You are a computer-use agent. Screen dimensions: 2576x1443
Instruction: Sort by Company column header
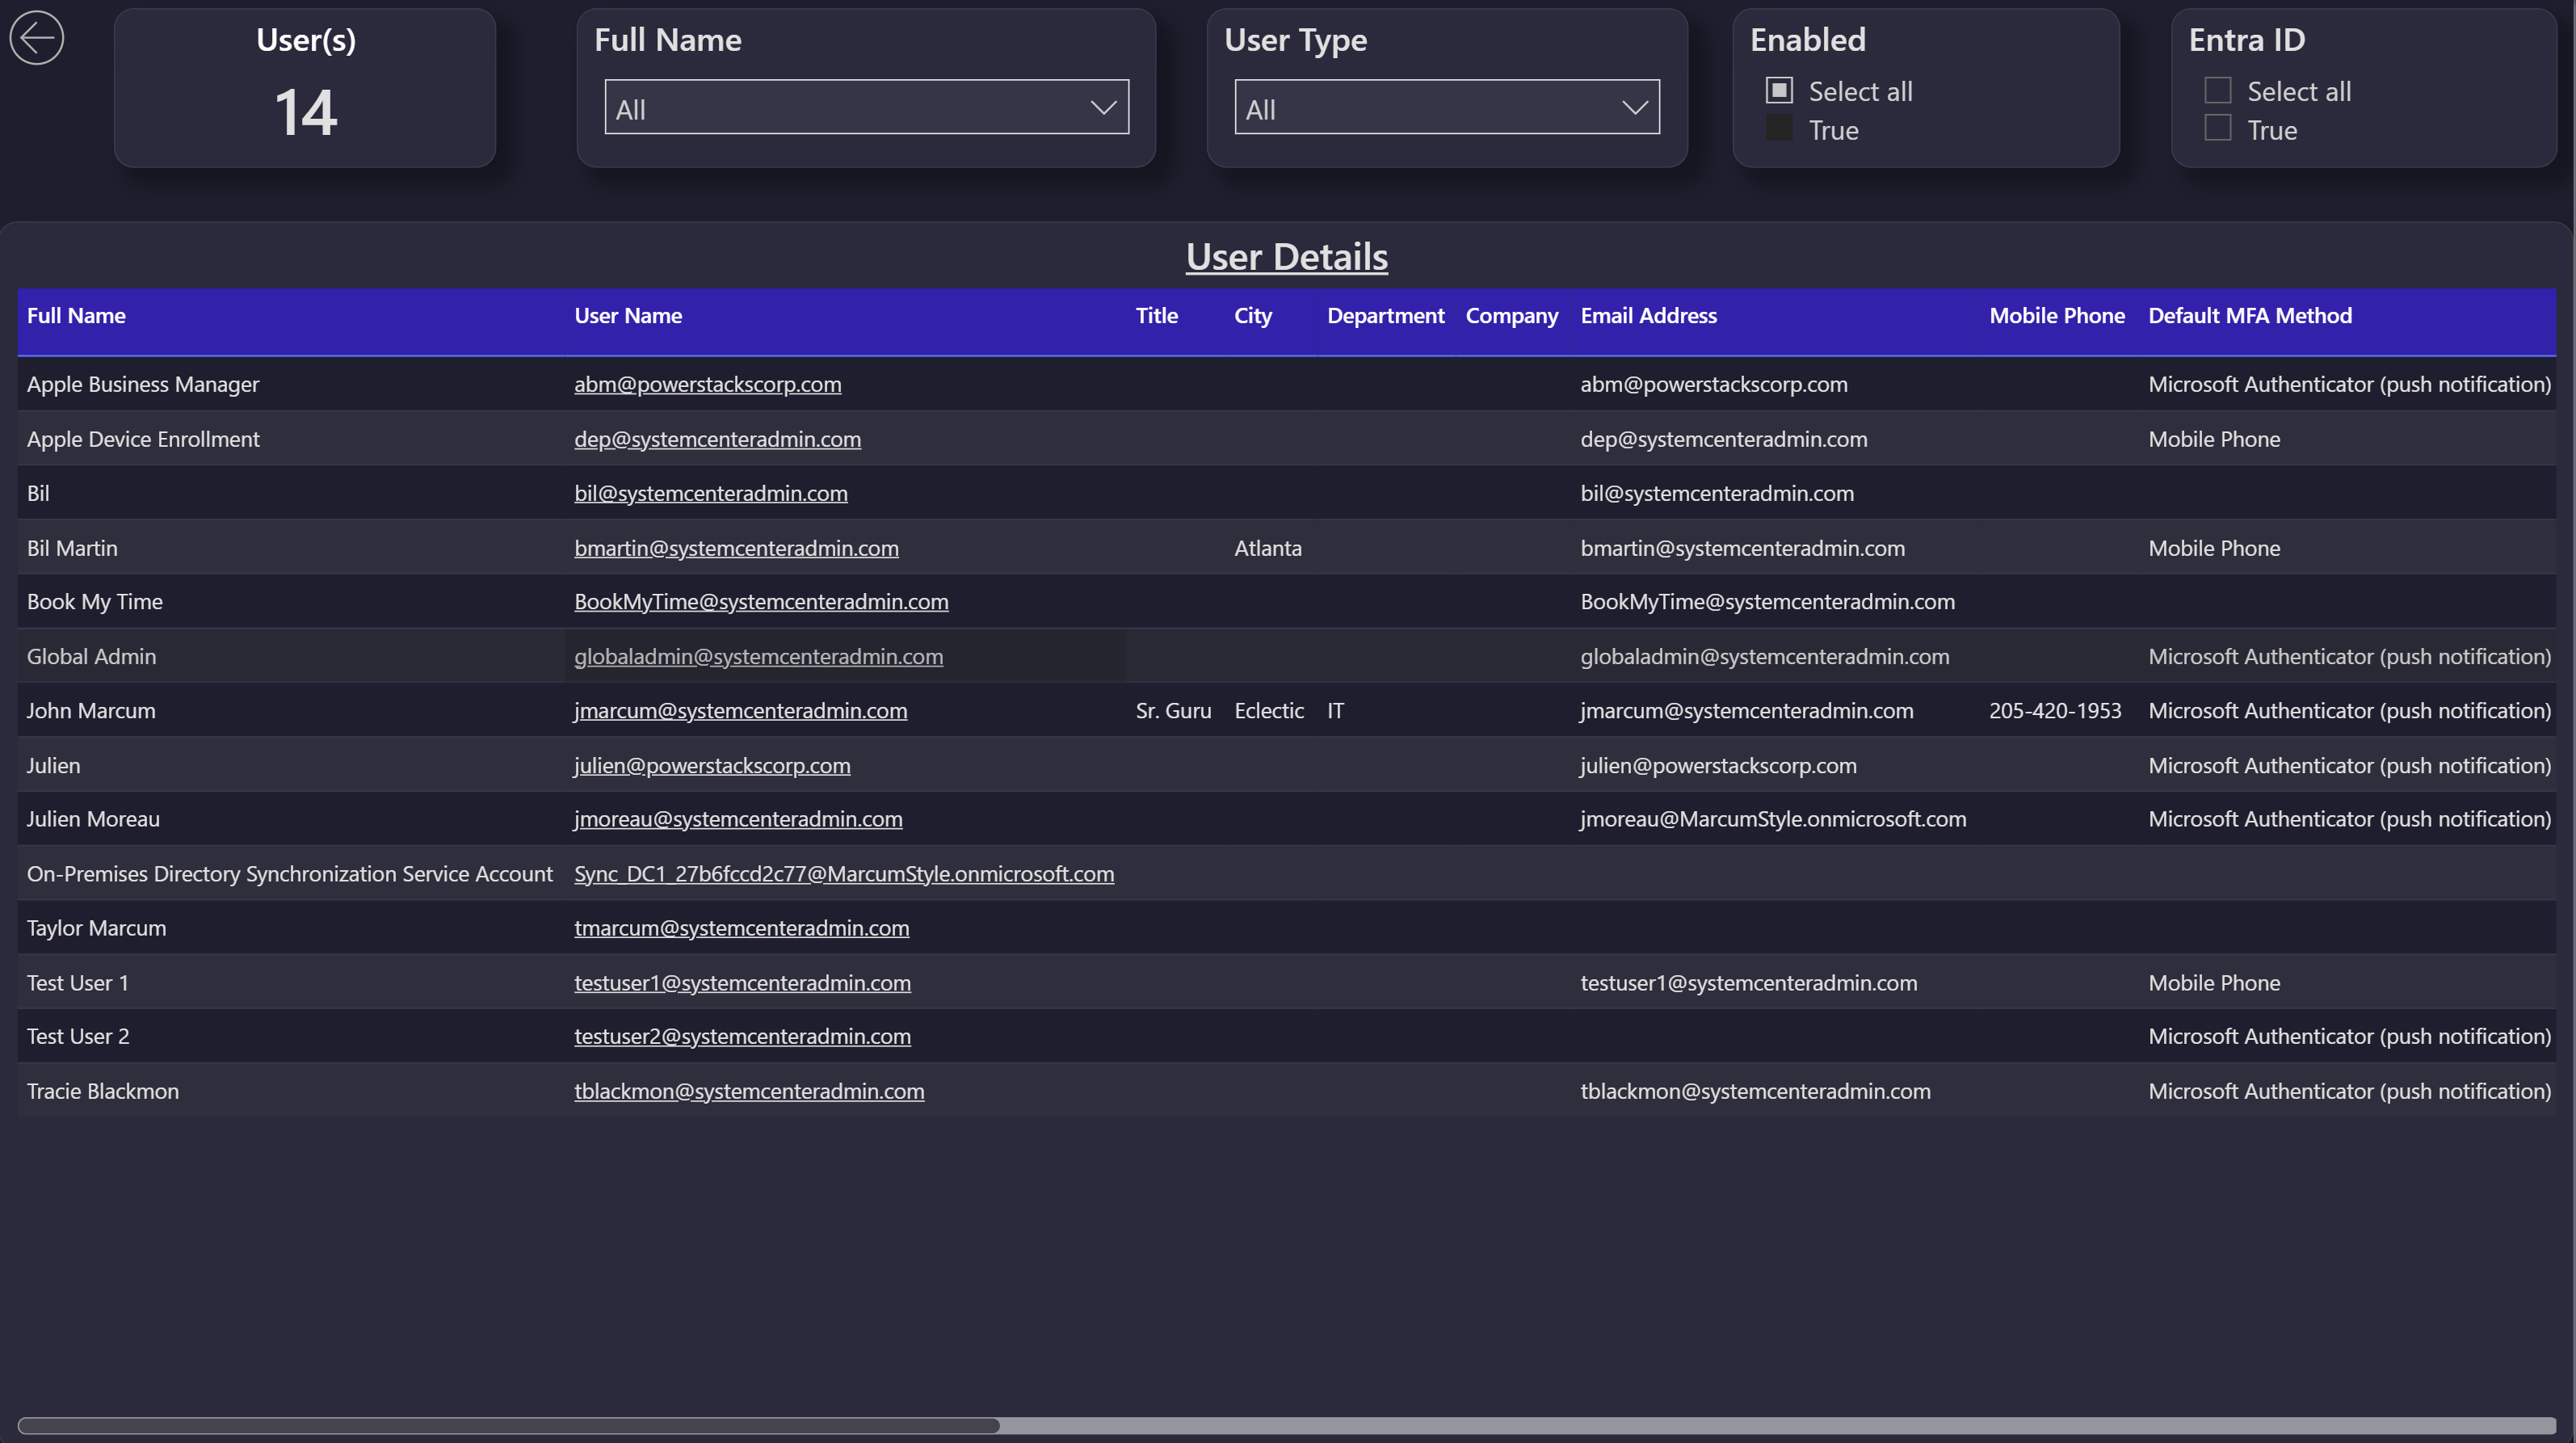pyautogui.click(x=1511, y=315)
